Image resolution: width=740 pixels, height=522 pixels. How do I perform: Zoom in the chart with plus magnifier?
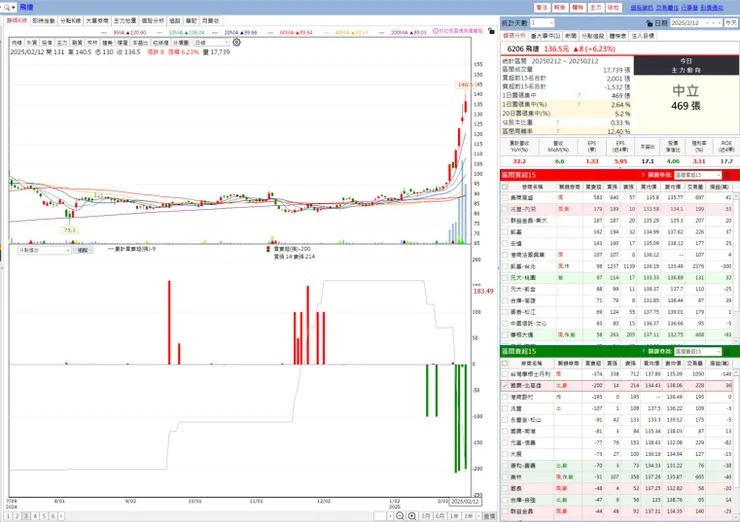tap(412, 516)
